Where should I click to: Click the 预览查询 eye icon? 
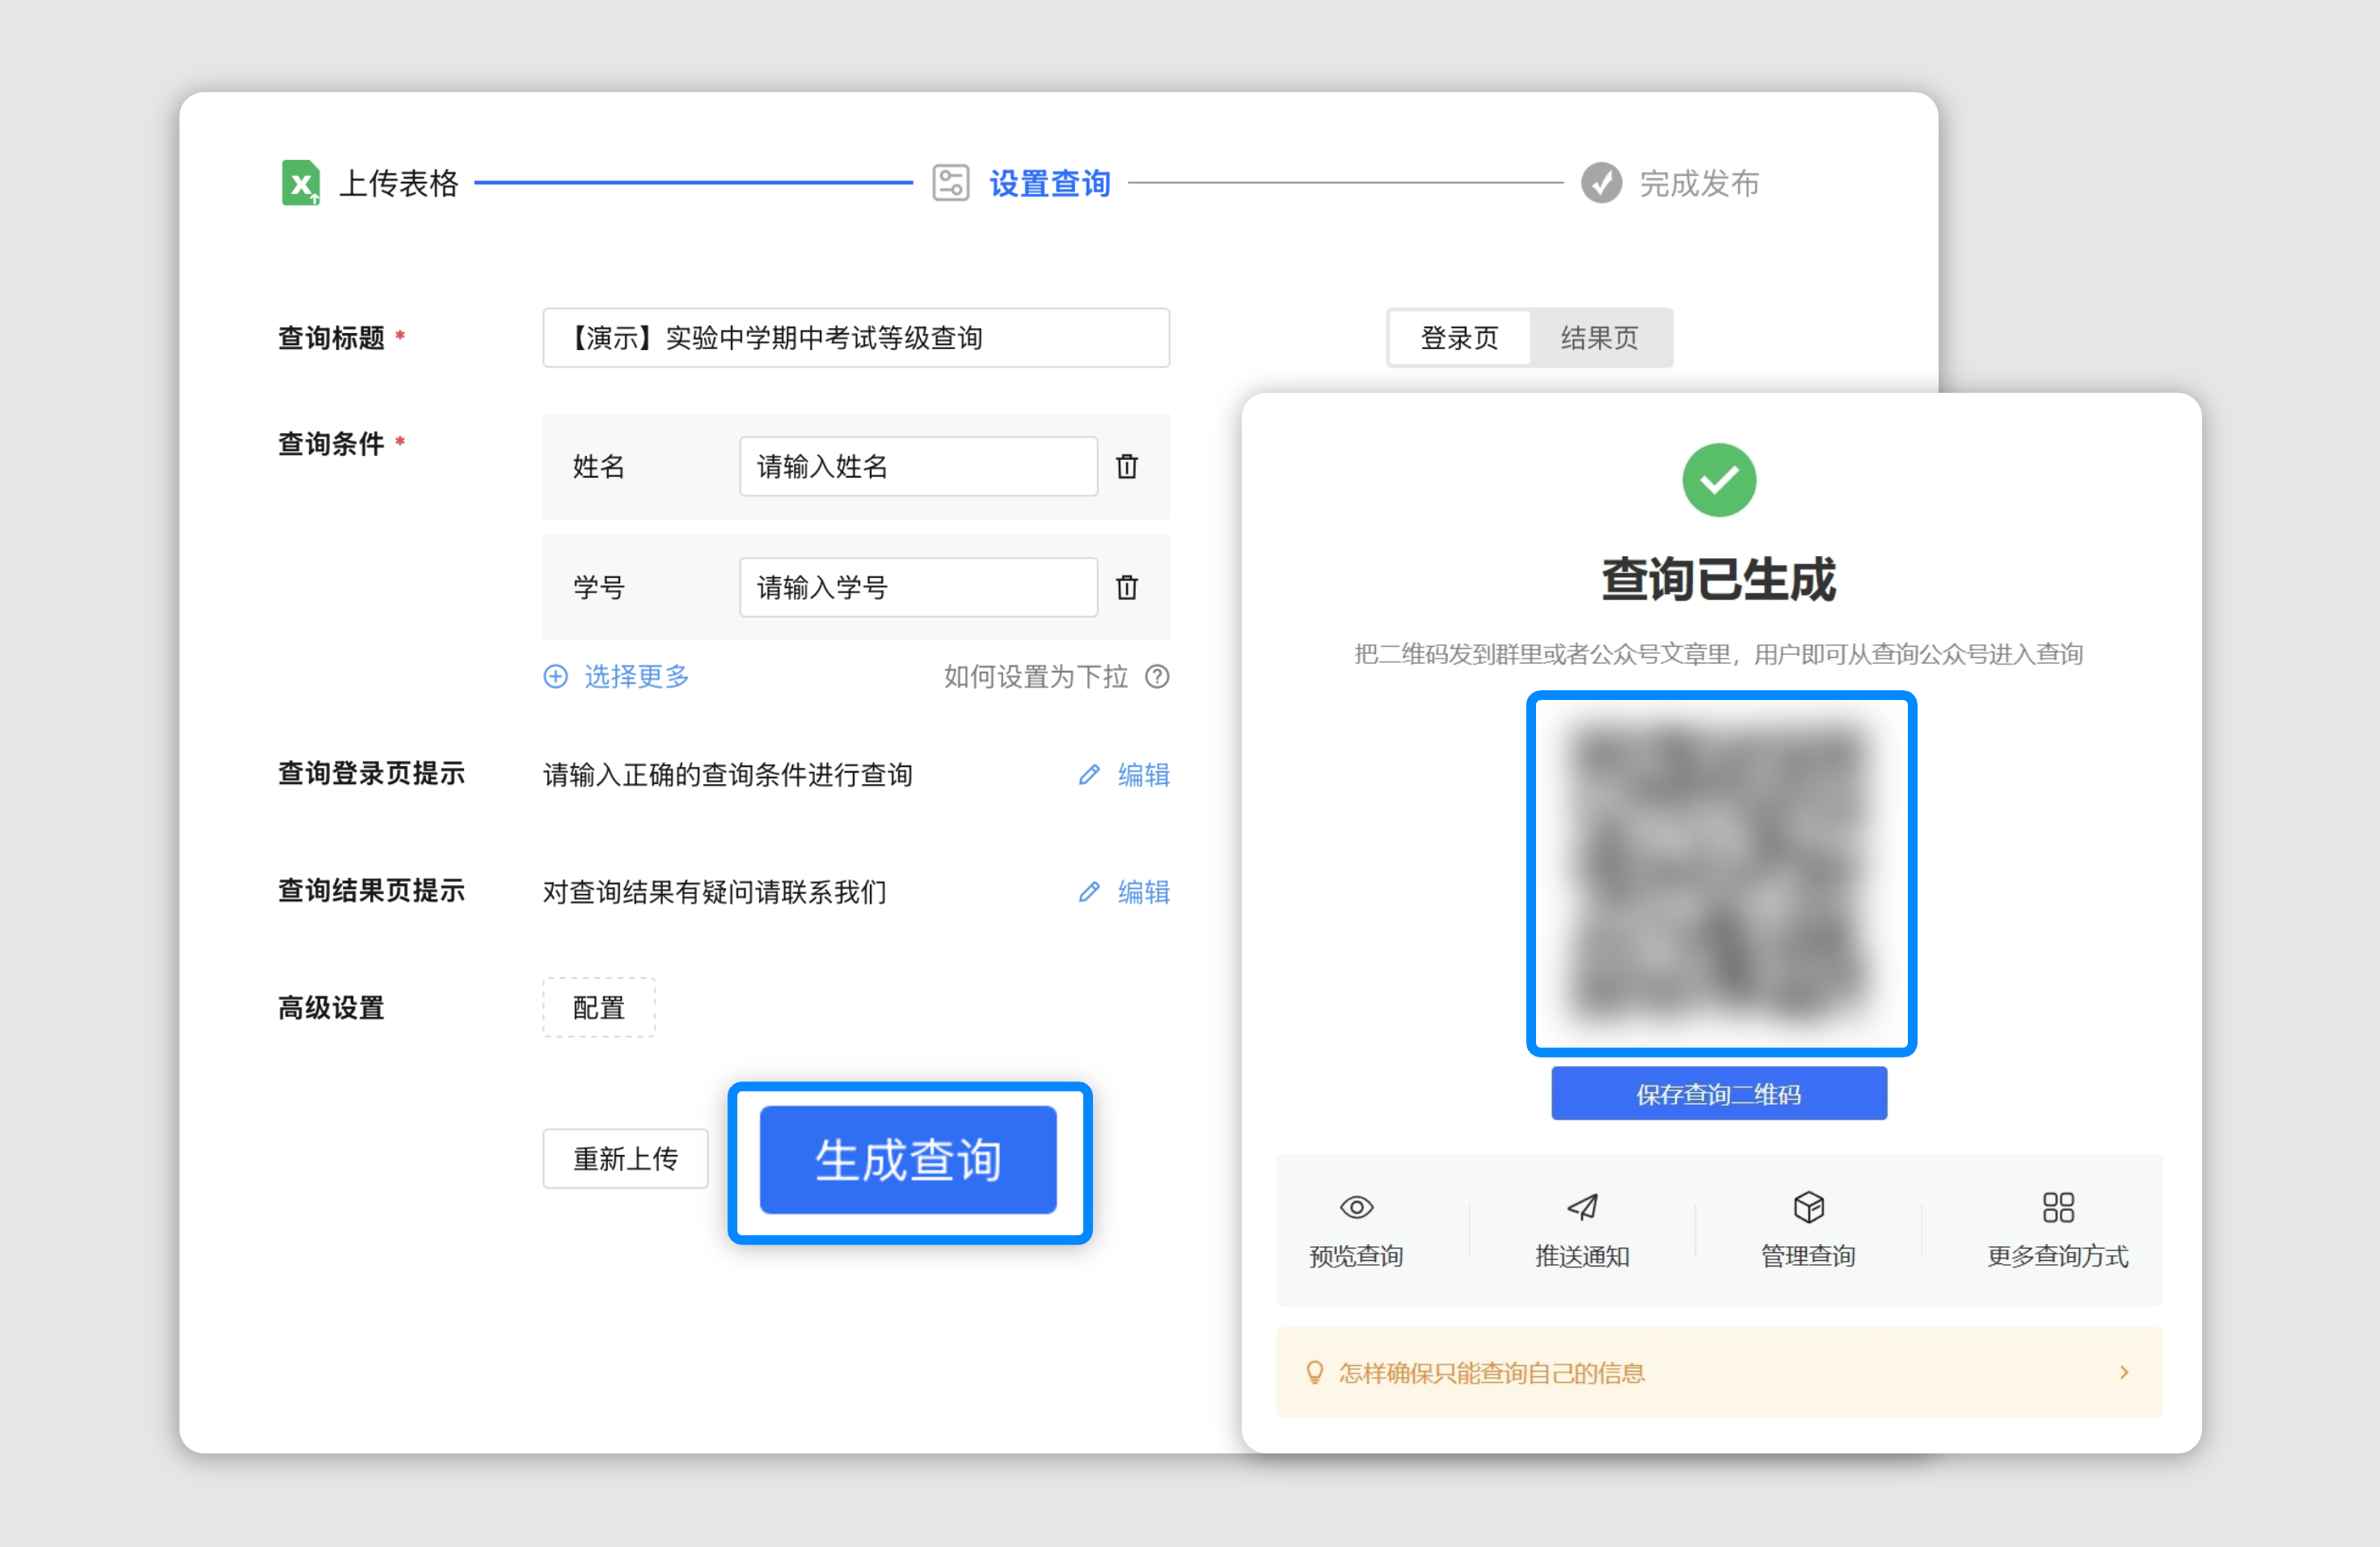pyautogui.click(x=1356, y=1207)
